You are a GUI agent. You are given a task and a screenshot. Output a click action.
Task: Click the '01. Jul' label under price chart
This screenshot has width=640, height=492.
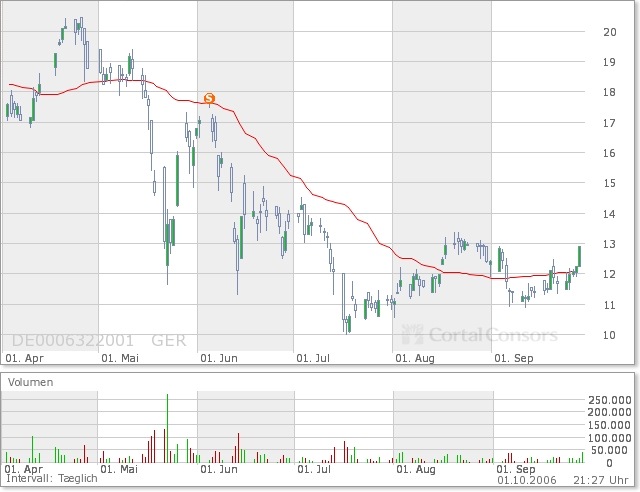(x=313, y=358)
